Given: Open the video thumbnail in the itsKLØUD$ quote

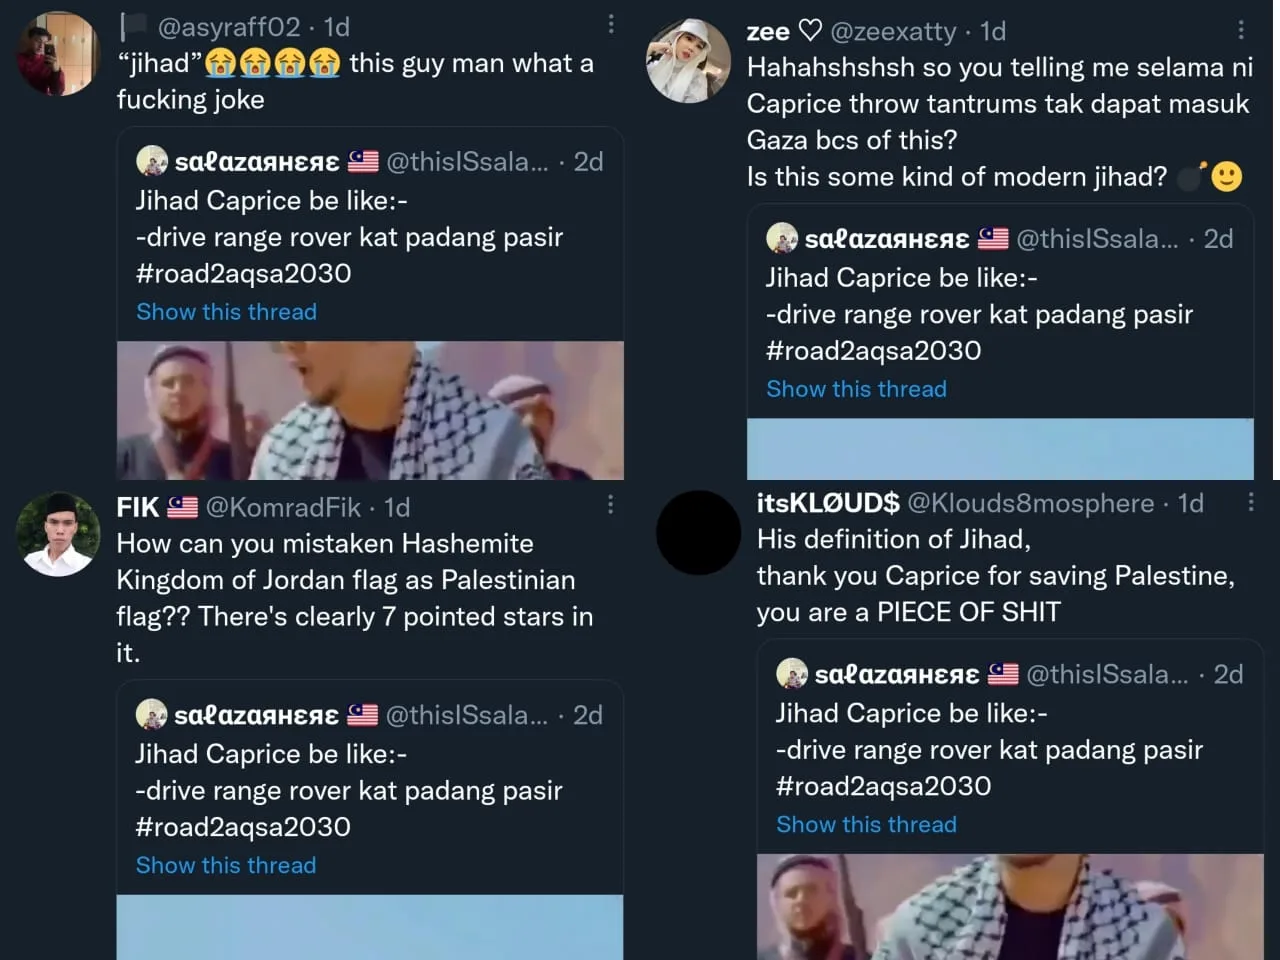Looking at the screenshot, I should [x=1010, y=907].
